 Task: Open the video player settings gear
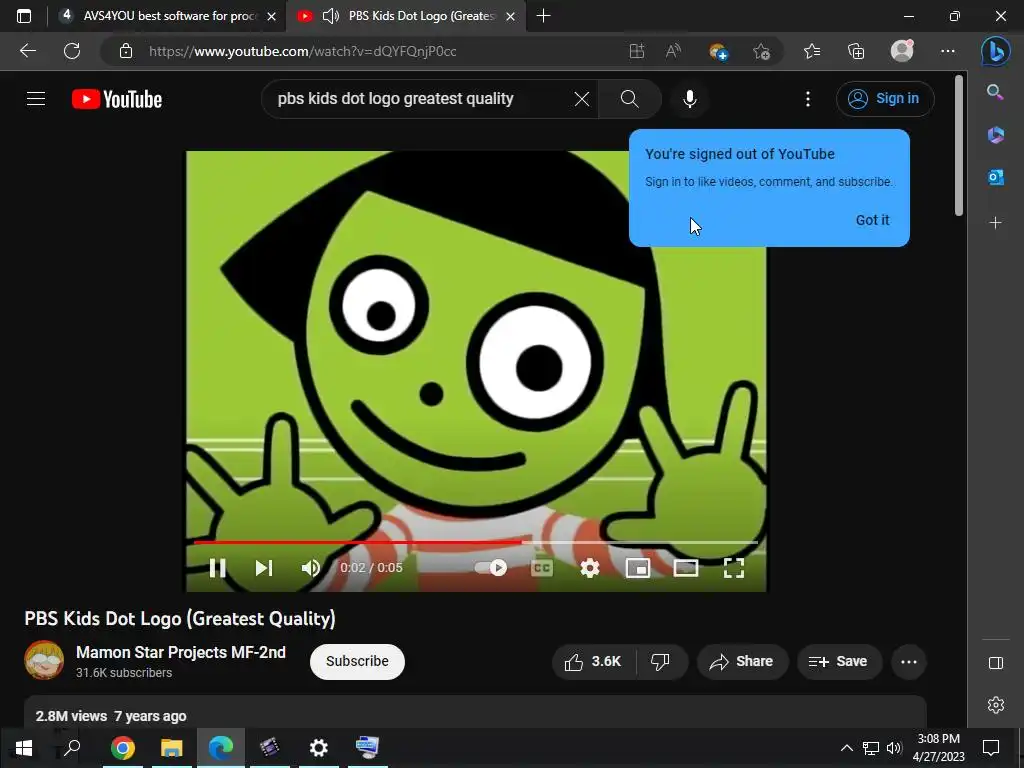point(590,568)
